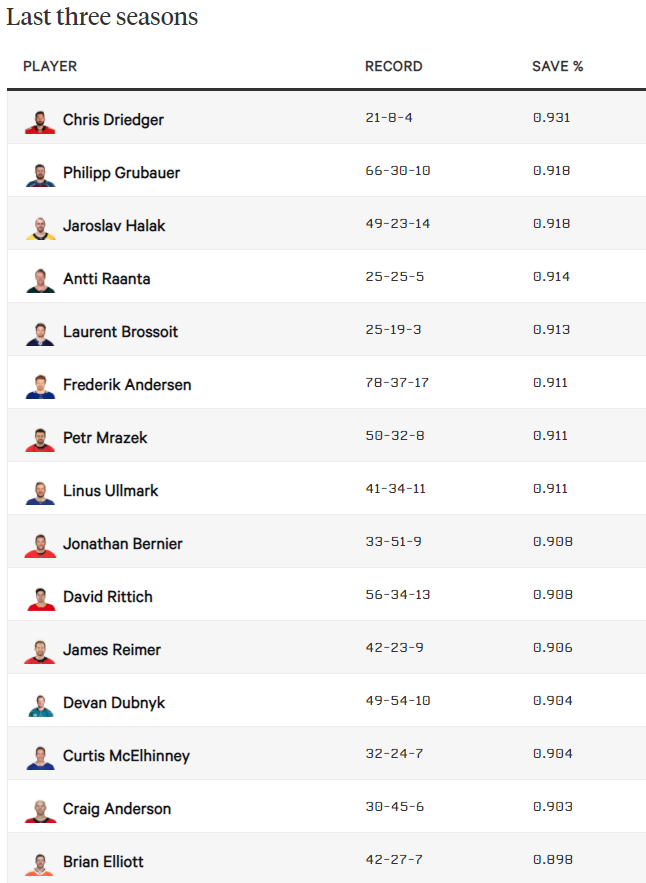The width and height of the screenshot is (646, 883).
Task: Select Laurent Brossoit's headshot icon
Action: pos(40,334)
